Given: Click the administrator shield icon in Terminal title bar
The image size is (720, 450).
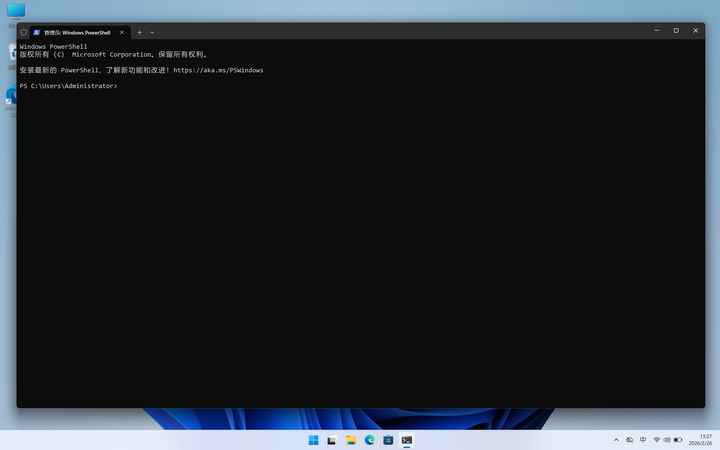Looking at the screenshot, I should coord(23,33).
